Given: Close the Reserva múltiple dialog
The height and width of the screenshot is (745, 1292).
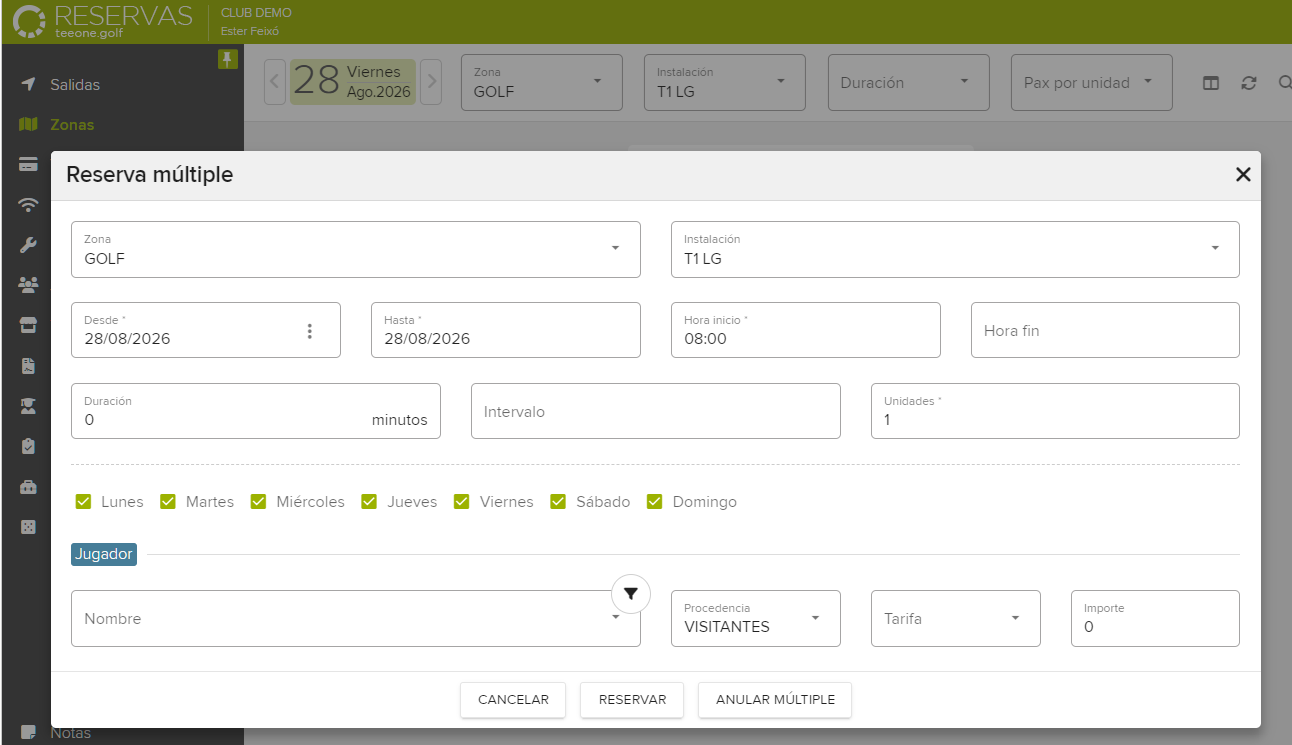Looking at the screenshot, I should pyautogui.click(x=1243, y=175).
